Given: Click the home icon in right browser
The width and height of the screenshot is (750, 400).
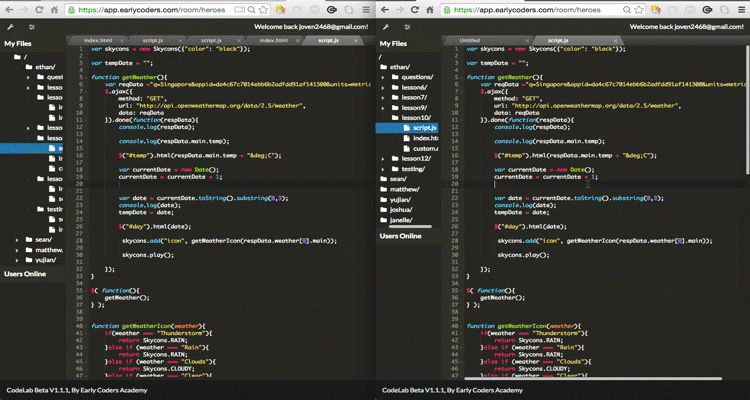Looking at the screenshot, I should coord(430,9).
